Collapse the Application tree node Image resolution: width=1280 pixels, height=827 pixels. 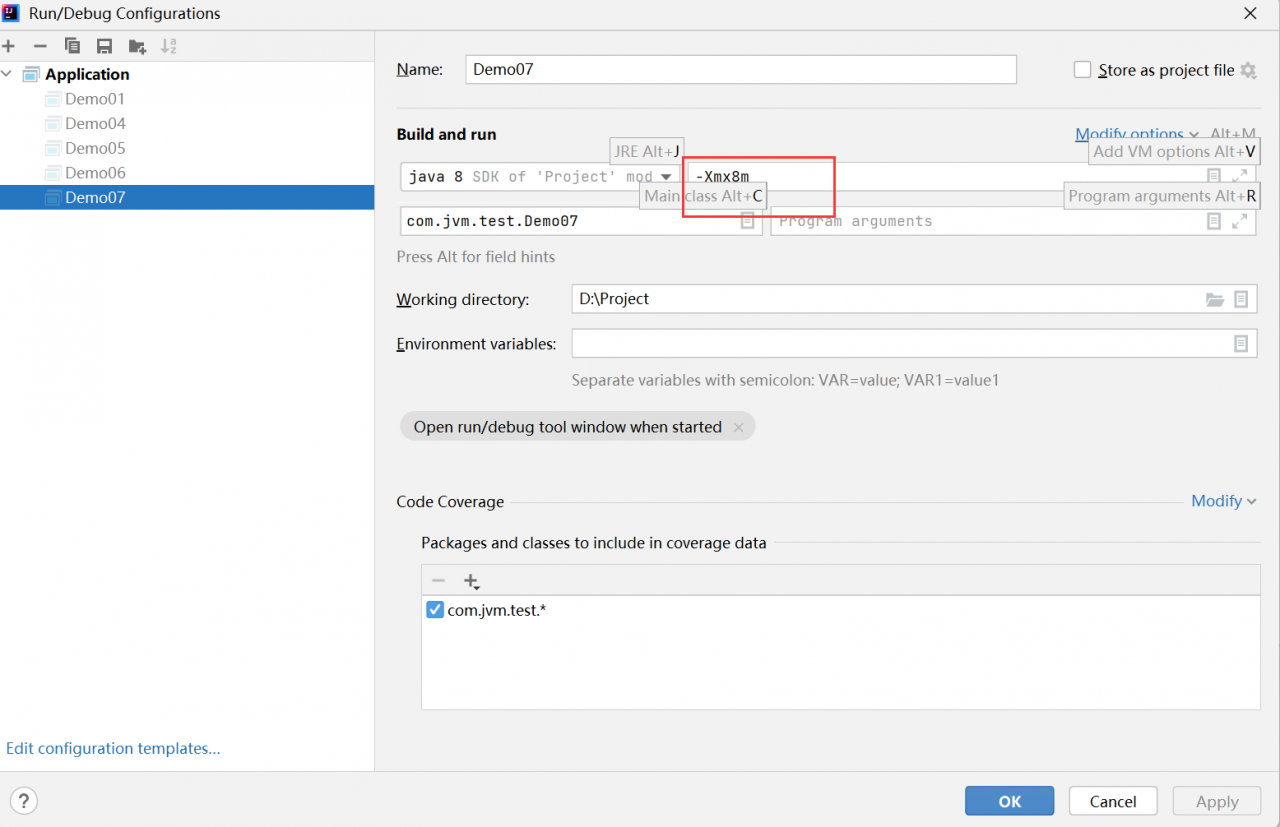tap(7, 74)
